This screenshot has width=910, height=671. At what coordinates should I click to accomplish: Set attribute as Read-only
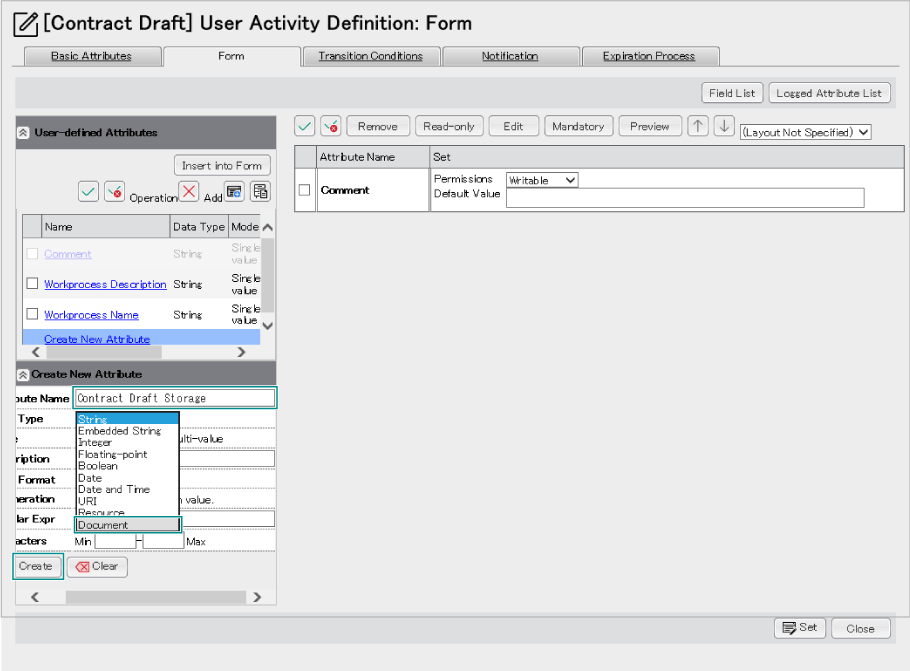(449, 126)
